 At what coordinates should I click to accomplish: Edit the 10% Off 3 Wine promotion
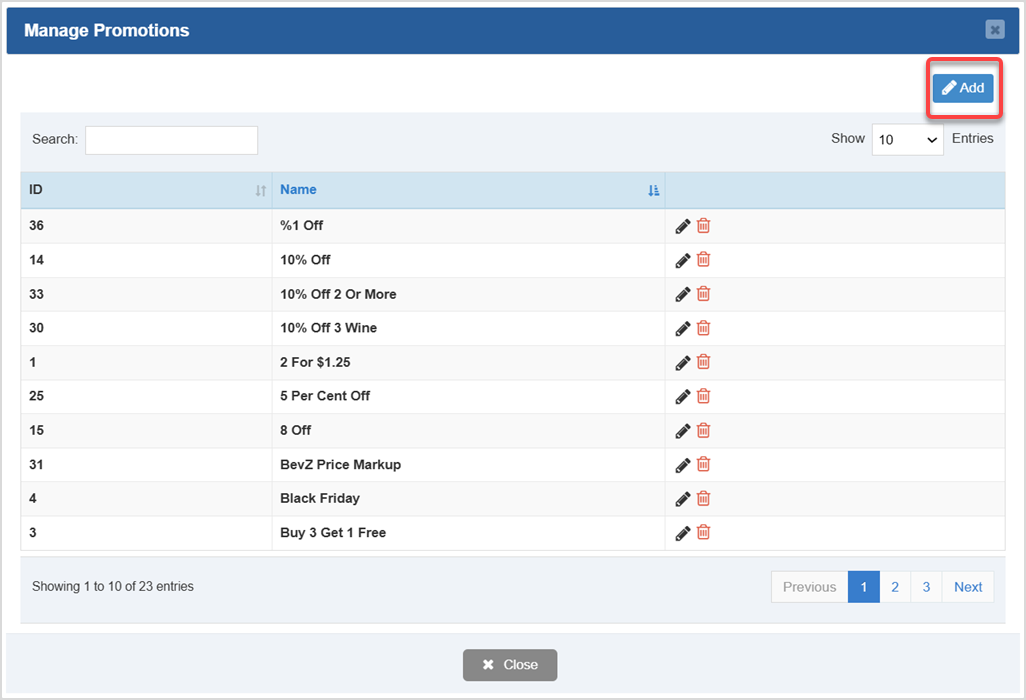pyautogui.click(x=683, y=327)
